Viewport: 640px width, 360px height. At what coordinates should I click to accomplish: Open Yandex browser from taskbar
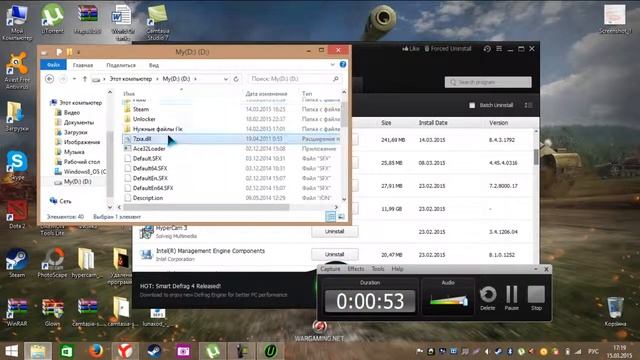pyautogui.click(x=125, y=351)
